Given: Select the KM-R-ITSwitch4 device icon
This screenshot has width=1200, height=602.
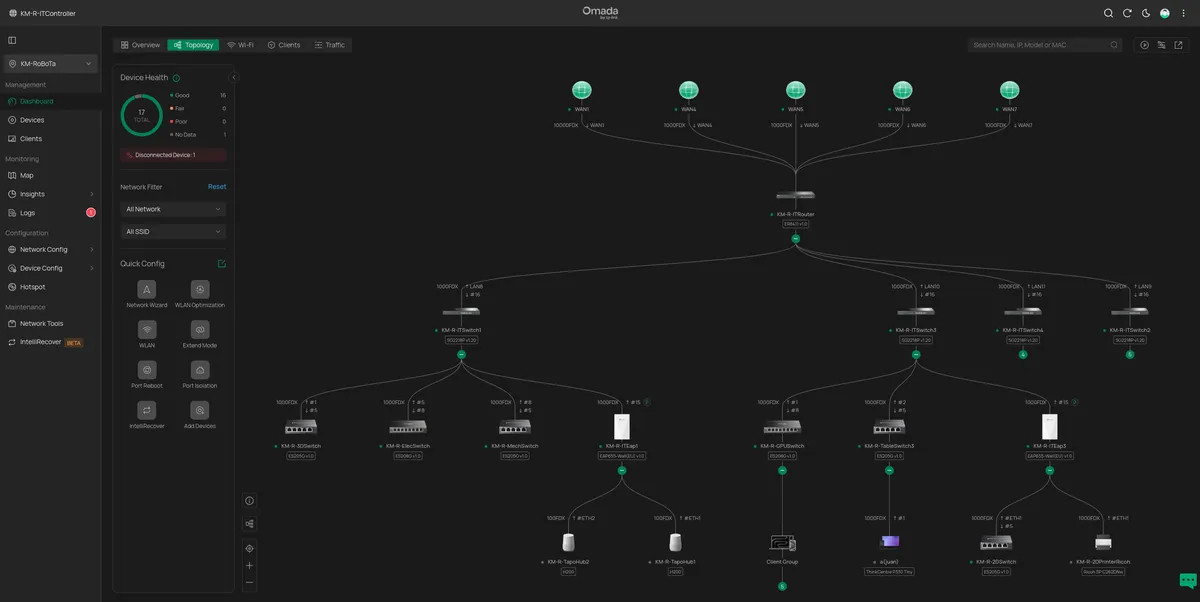Looking at the screenshot, I should click(1022, 311).
